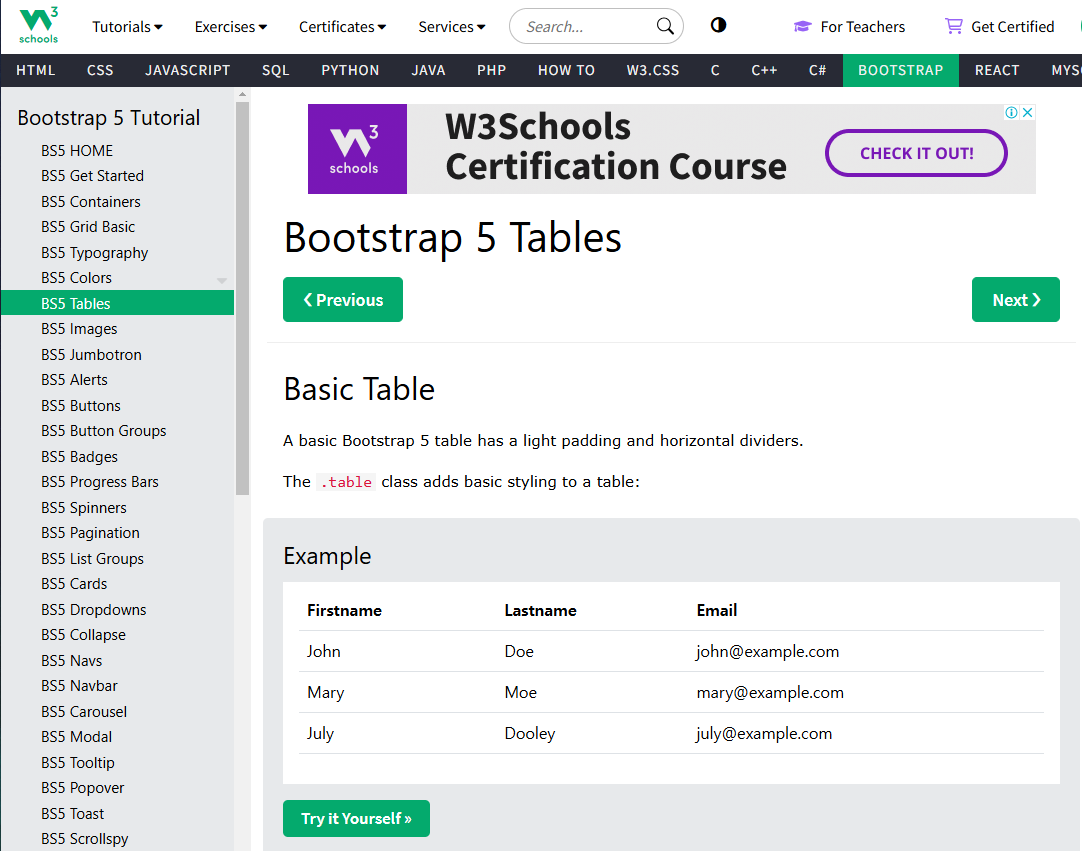This screenshot has width=1082, height=851.
Task: Click the Previous button
Action: [343, 300]
